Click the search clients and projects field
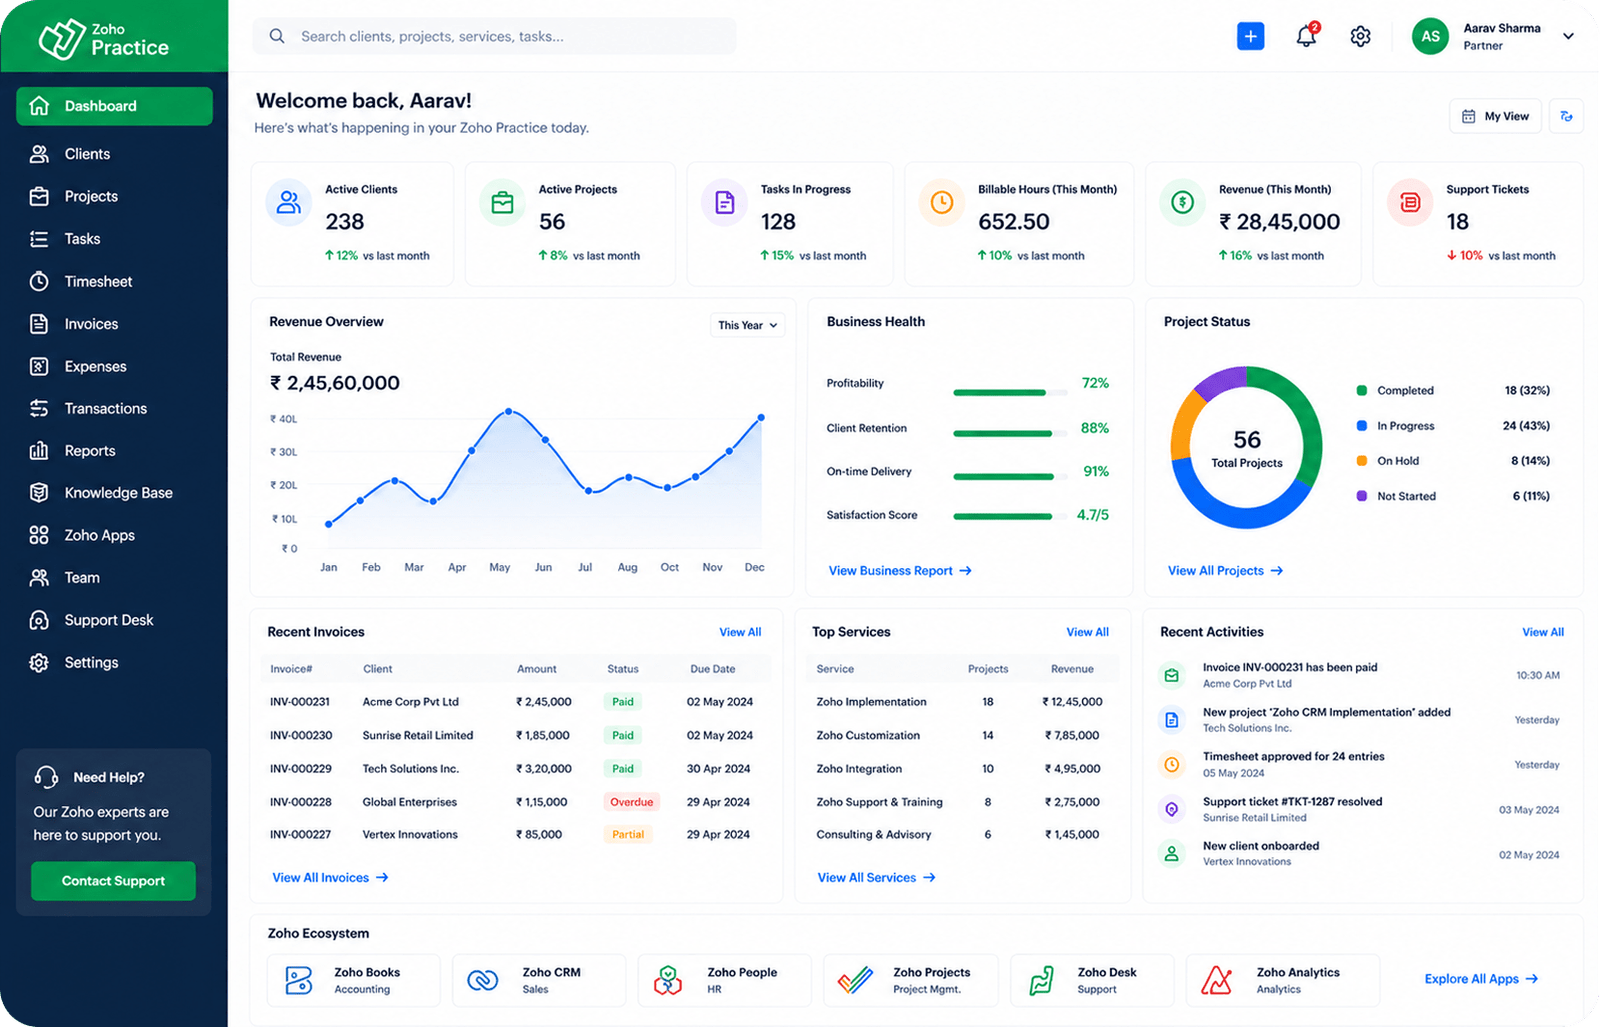The height and width of the screenshot is (1027, 1600). tap(494, 36)
